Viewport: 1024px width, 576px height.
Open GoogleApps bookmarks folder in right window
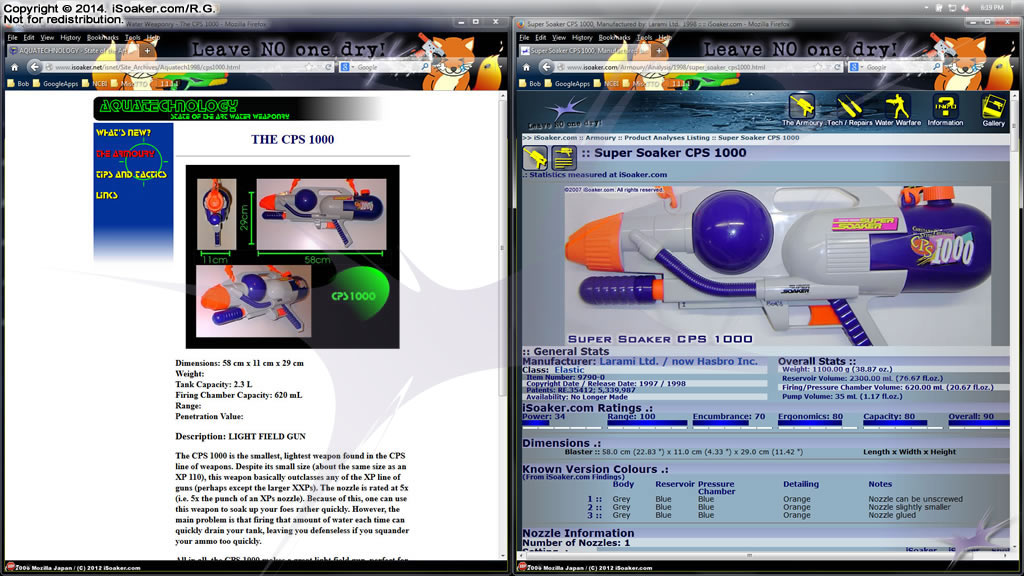(568, 84)
